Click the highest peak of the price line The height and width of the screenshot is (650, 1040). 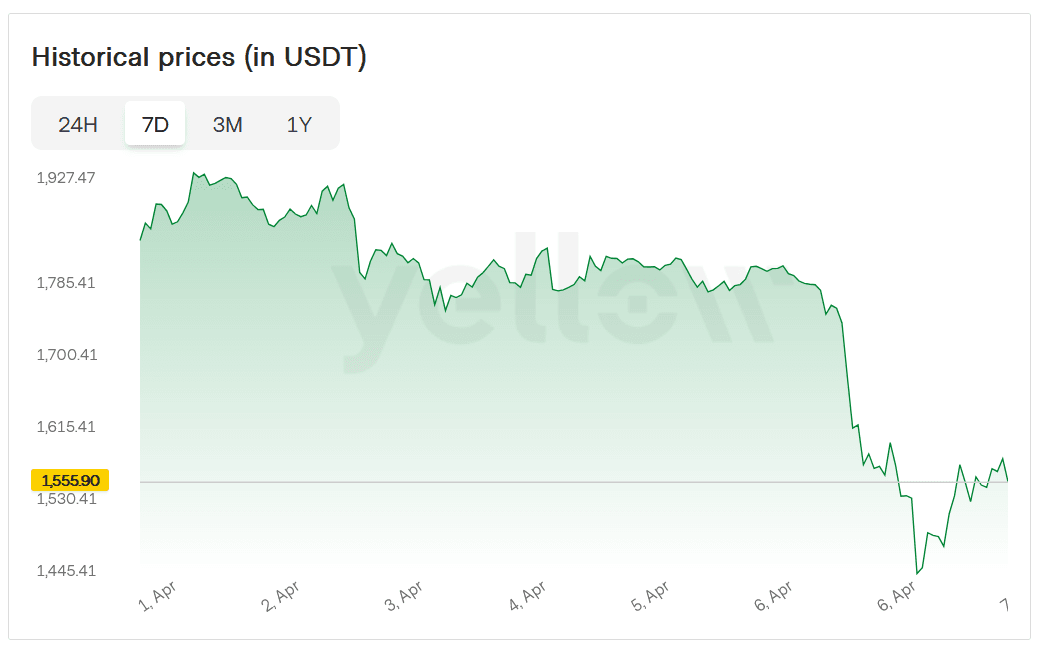click(194, 173)
